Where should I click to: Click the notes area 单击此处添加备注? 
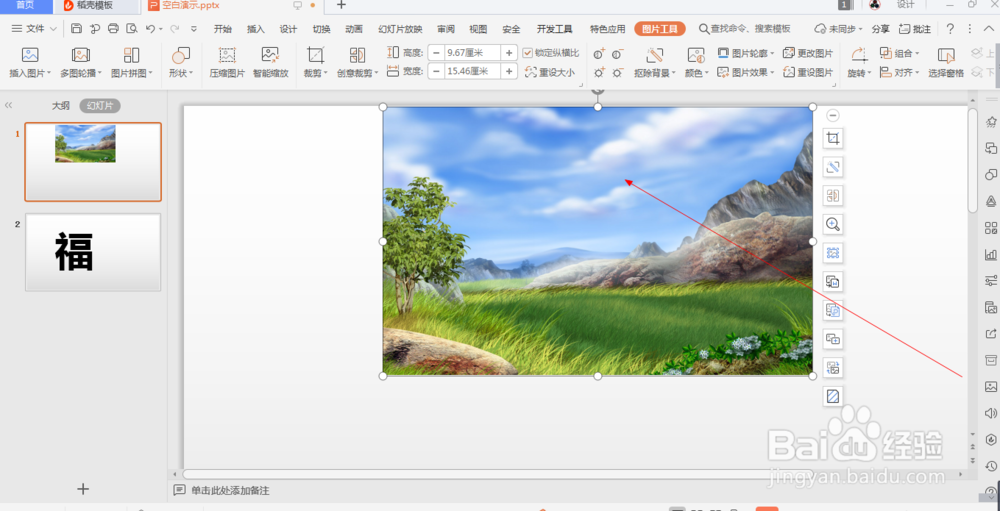point(231,491)
